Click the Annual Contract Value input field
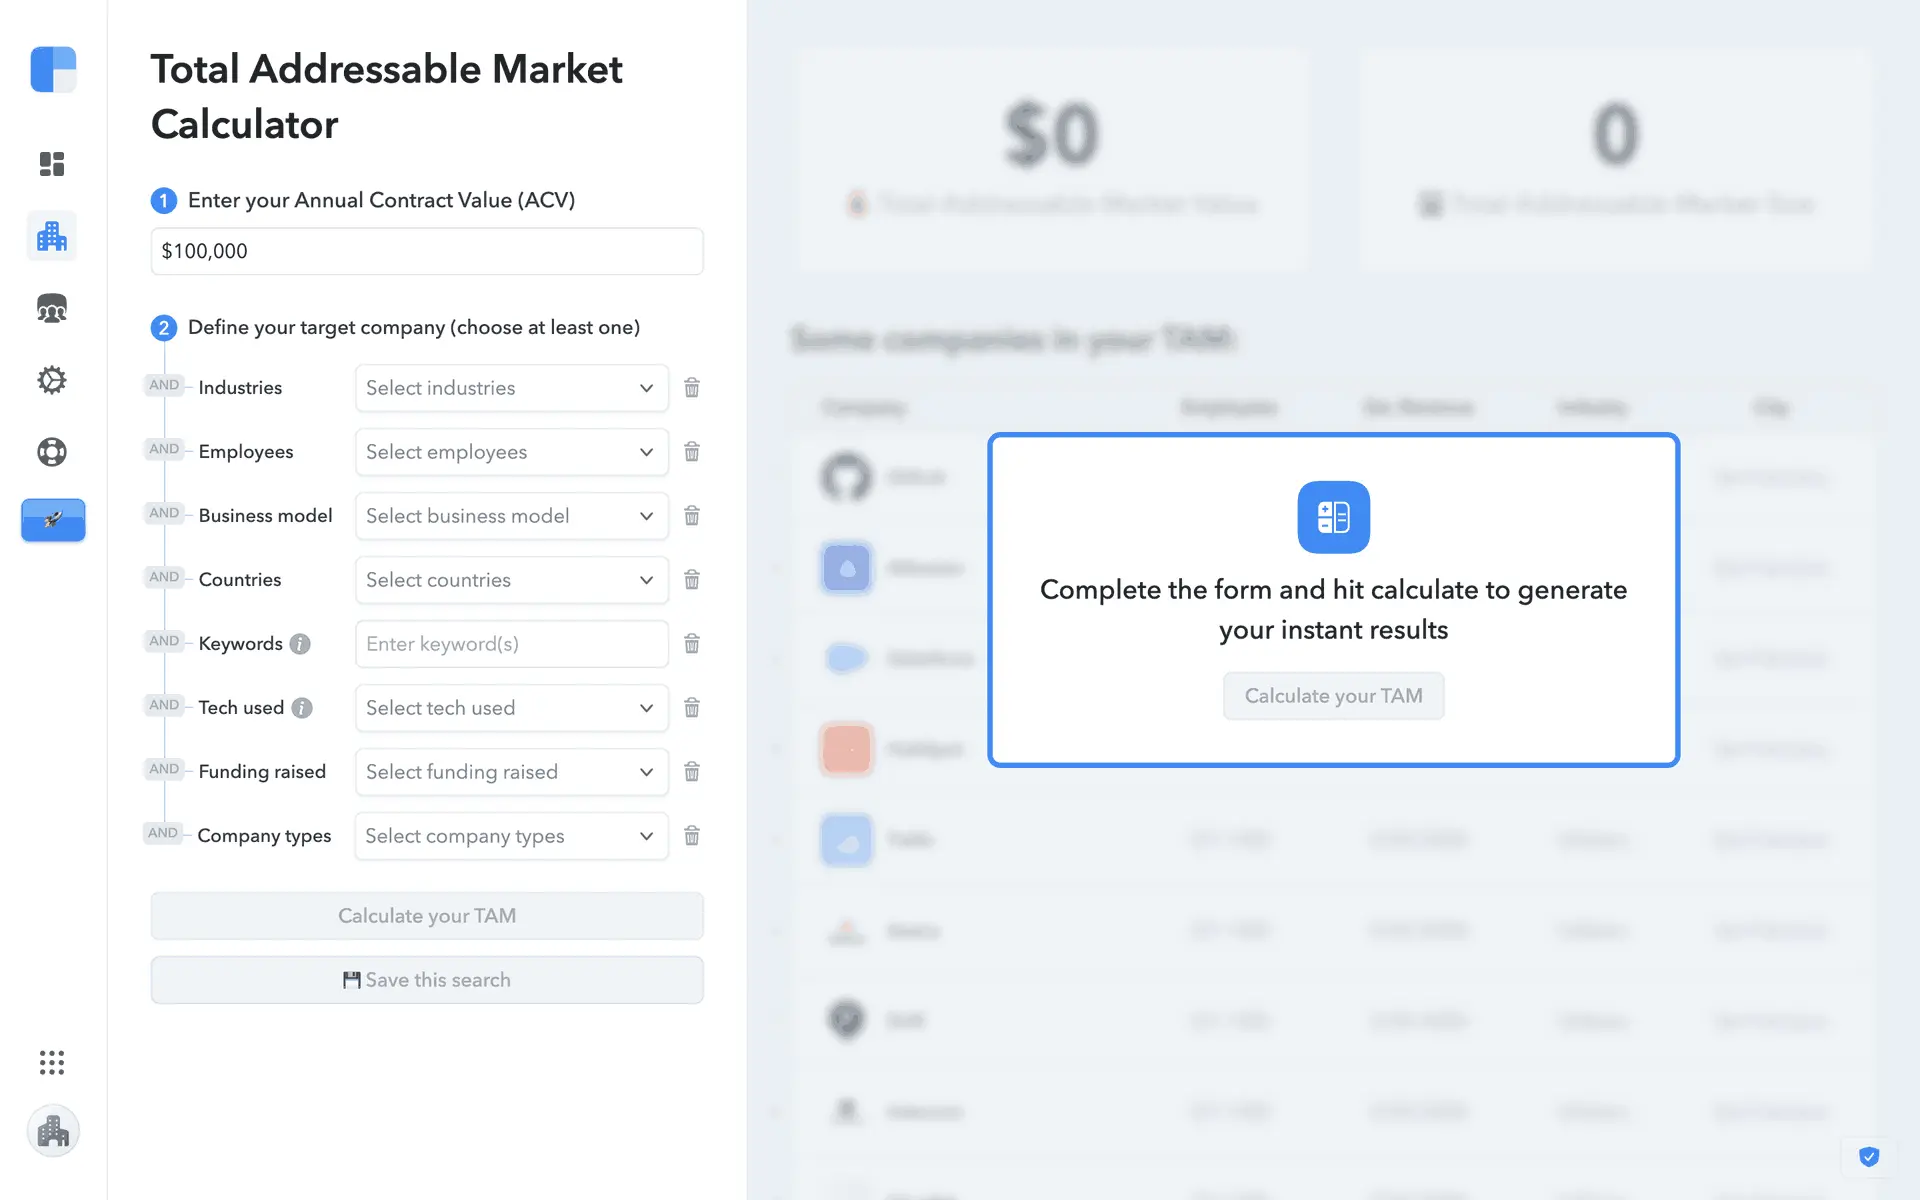The image size is (1920, 1200). (x=427, y=251)
